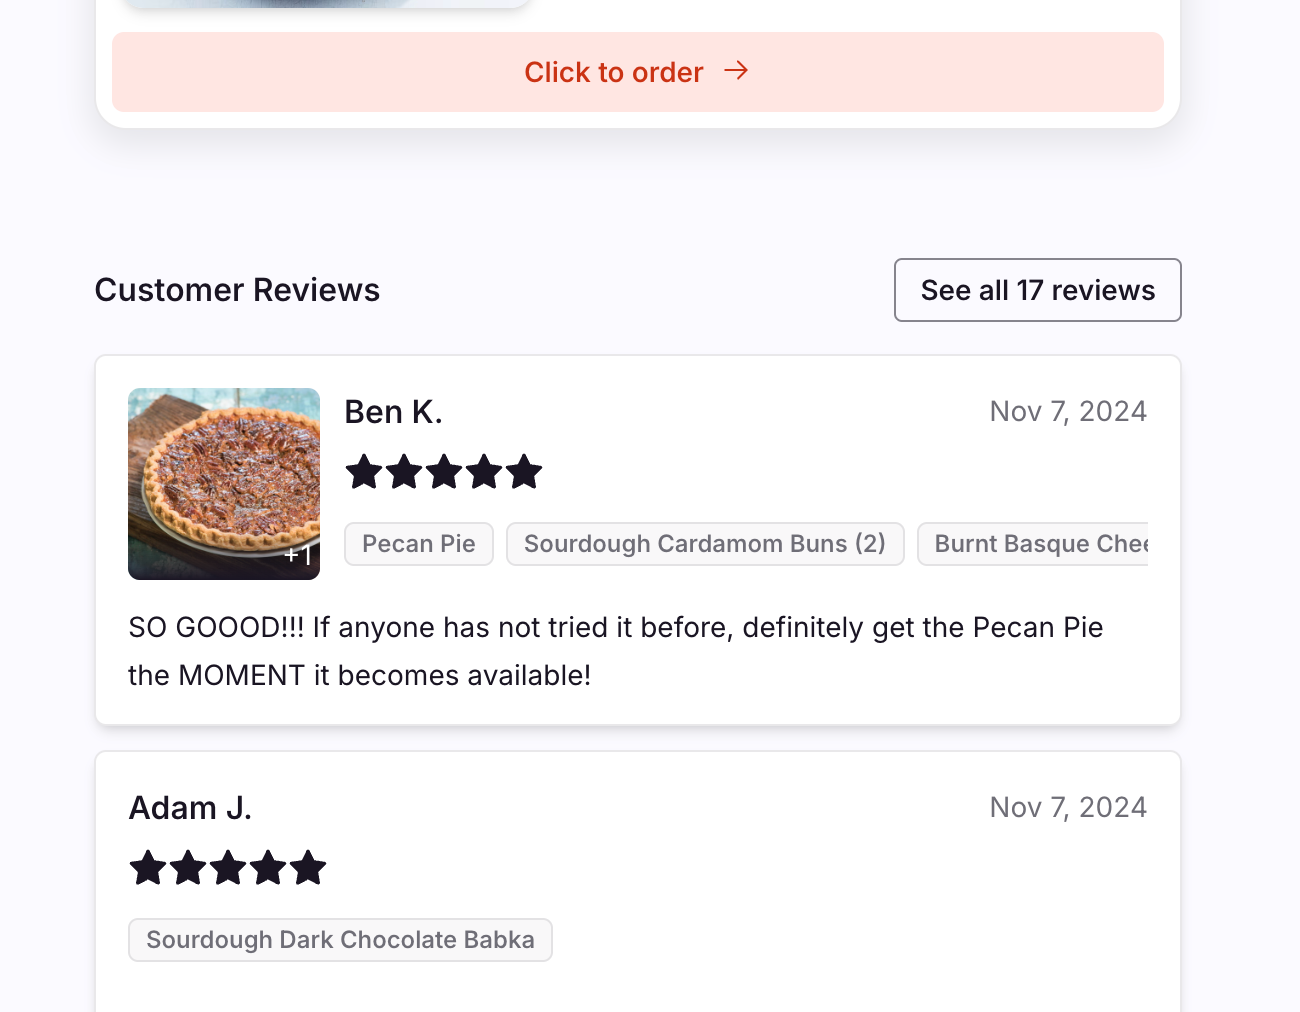This screenshot has height=1012, width=1300.
Task: Click the first star in Ben K.'s rating
Action: (364, 471)
